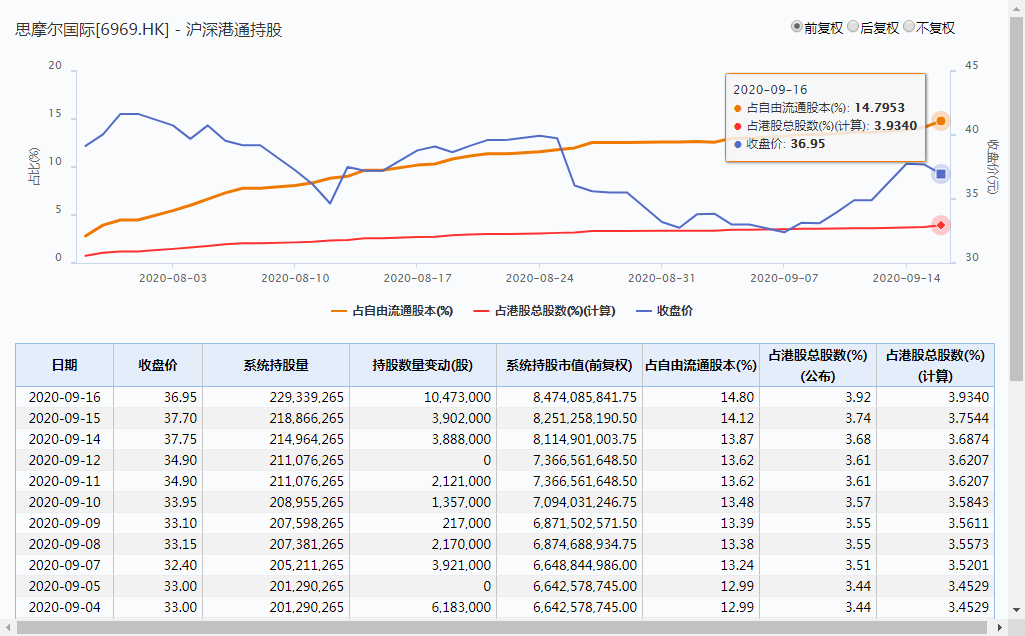Click the horizontal scrollbar thumb

click(501, 628)
